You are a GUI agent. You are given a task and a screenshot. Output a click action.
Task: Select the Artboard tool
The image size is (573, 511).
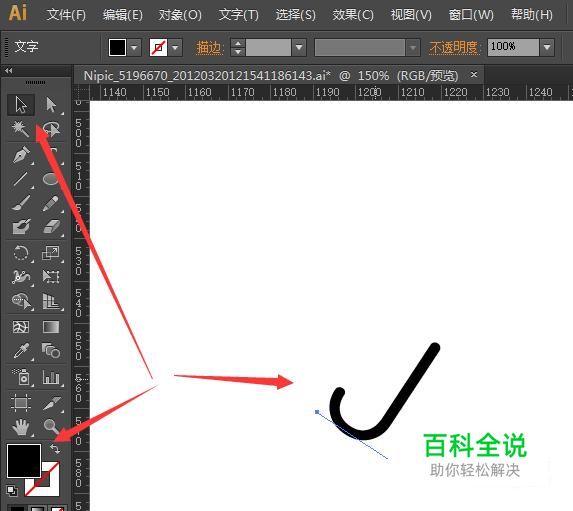pos(21,403)
